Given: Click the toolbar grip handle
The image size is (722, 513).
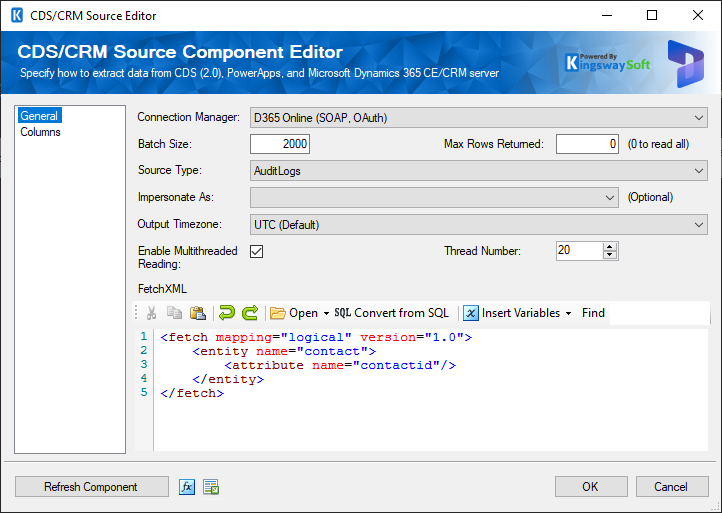Looking at the screenshot, I should 136,313.
